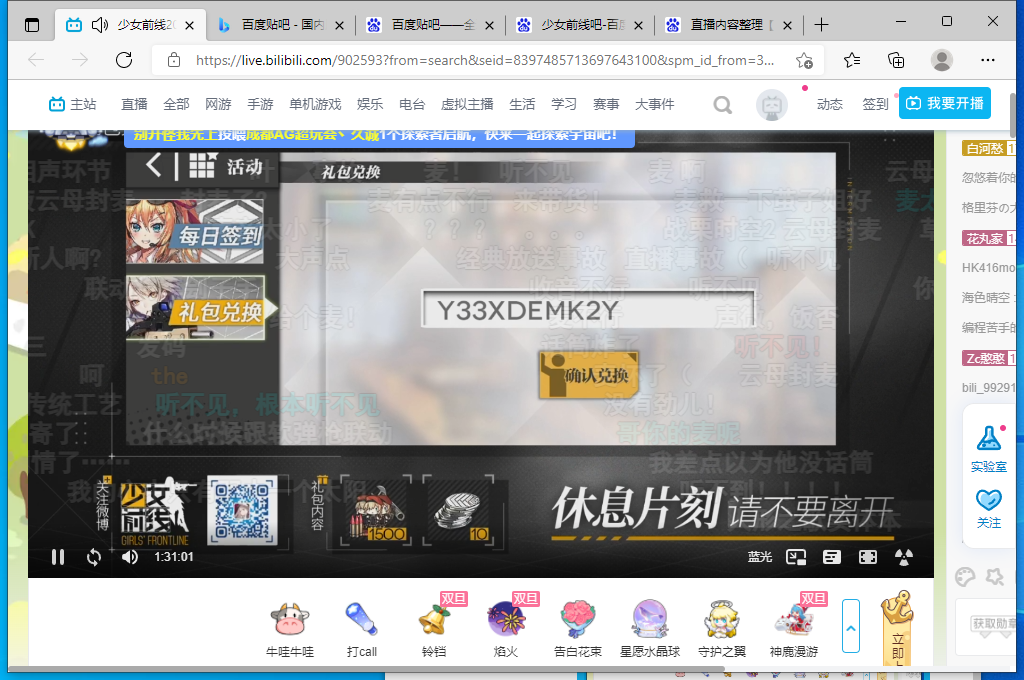The width and height of the screenshot is (1024, 680).
Task: Open the user avatar in site header
Action: [772, 105]
